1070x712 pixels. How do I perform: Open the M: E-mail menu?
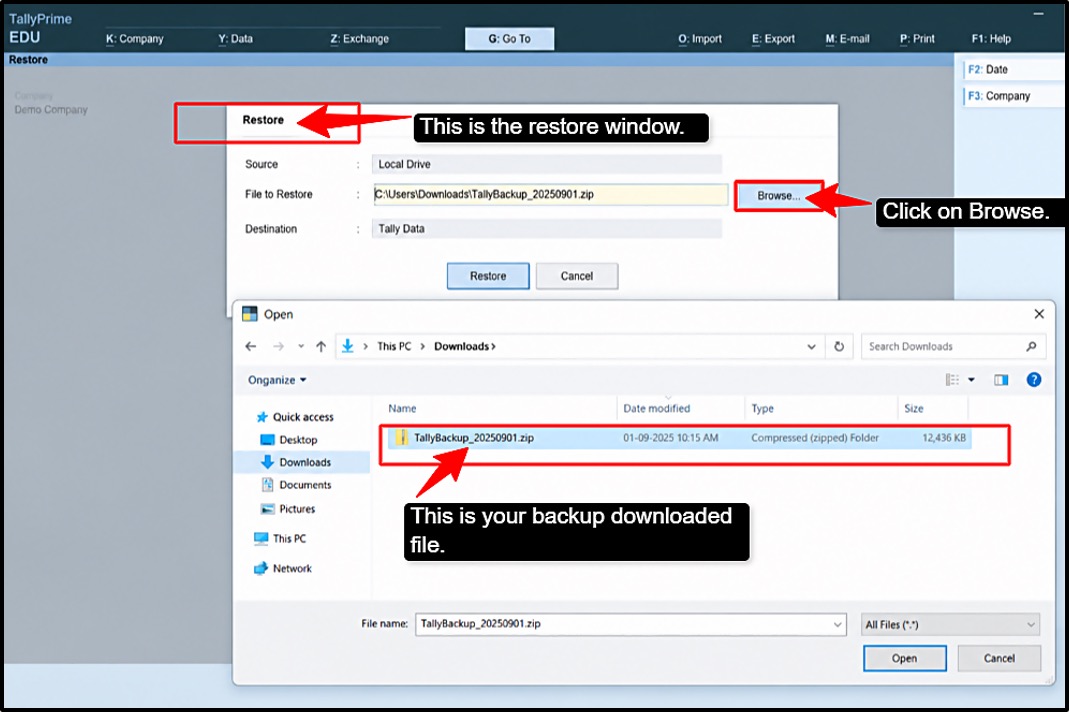coord(847,39)
